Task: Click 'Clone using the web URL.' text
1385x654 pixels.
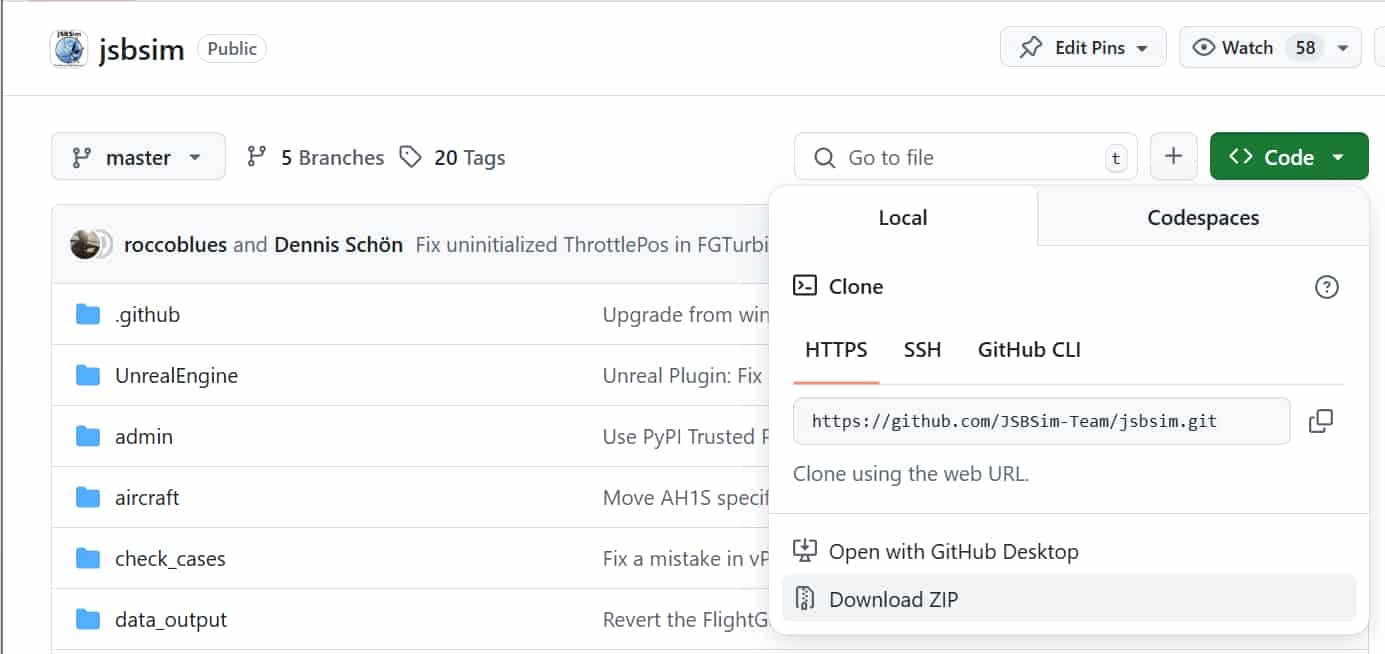Action: point(911,474)
